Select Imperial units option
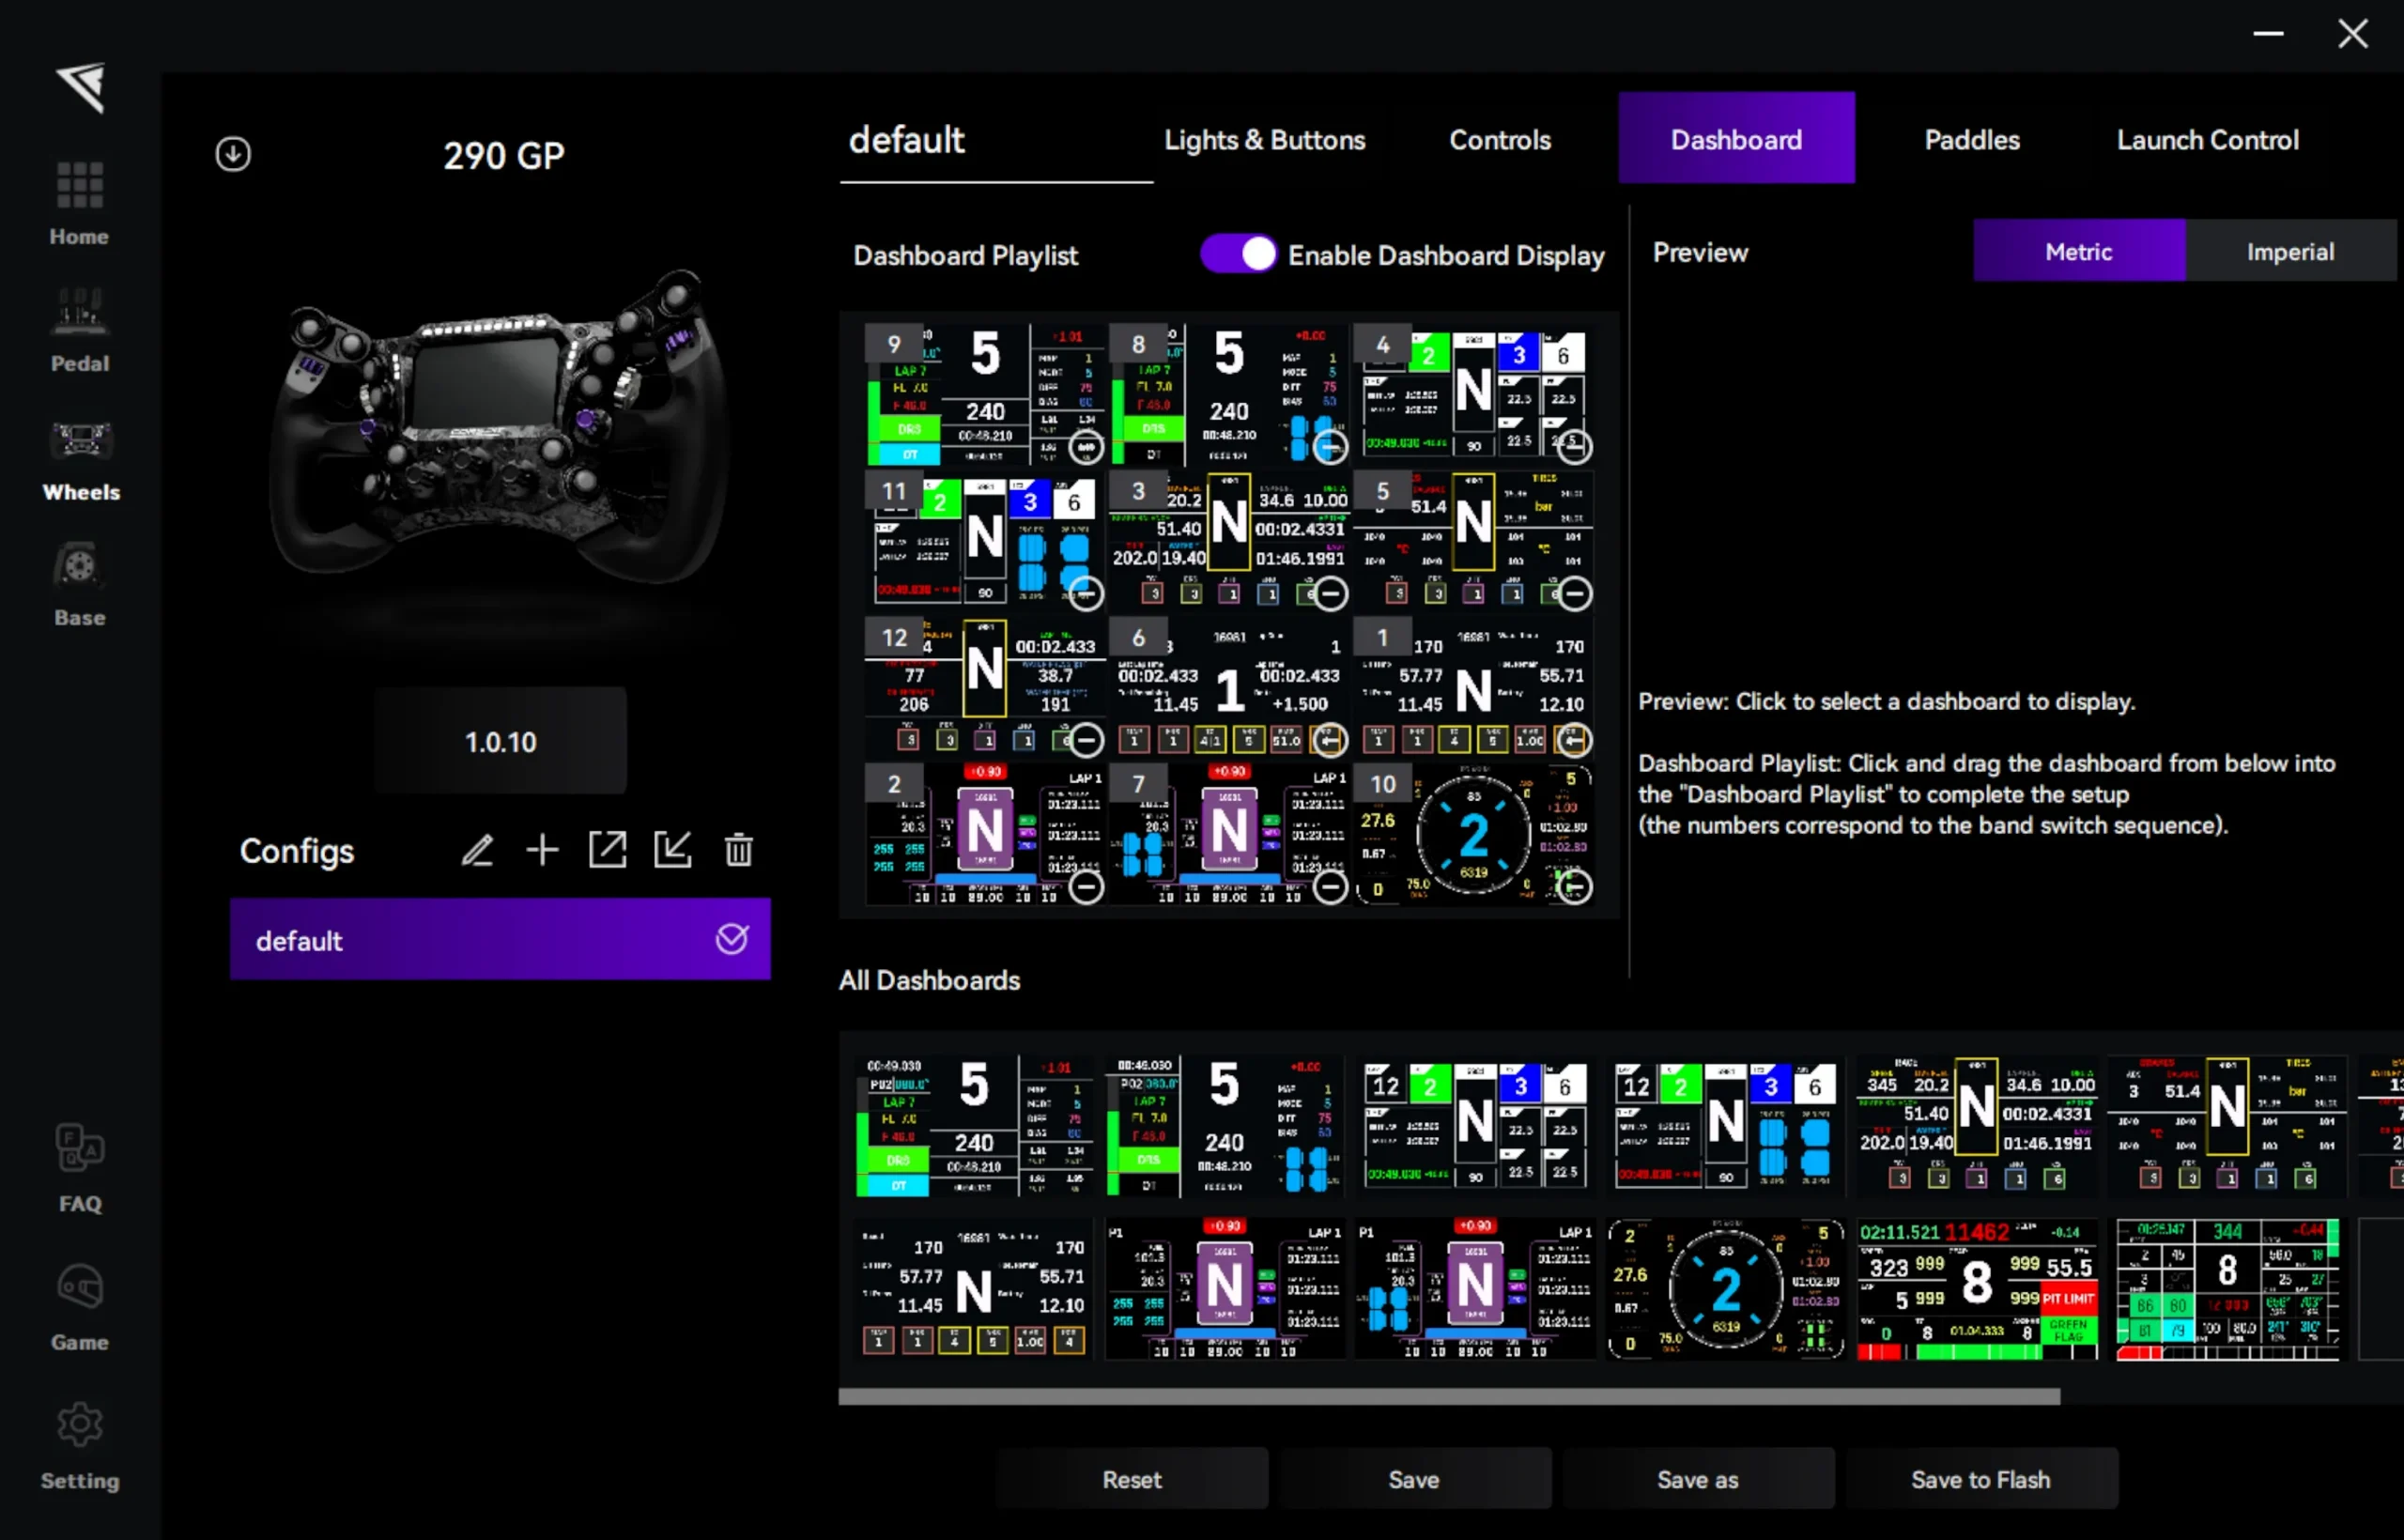 coord(2290,251)
